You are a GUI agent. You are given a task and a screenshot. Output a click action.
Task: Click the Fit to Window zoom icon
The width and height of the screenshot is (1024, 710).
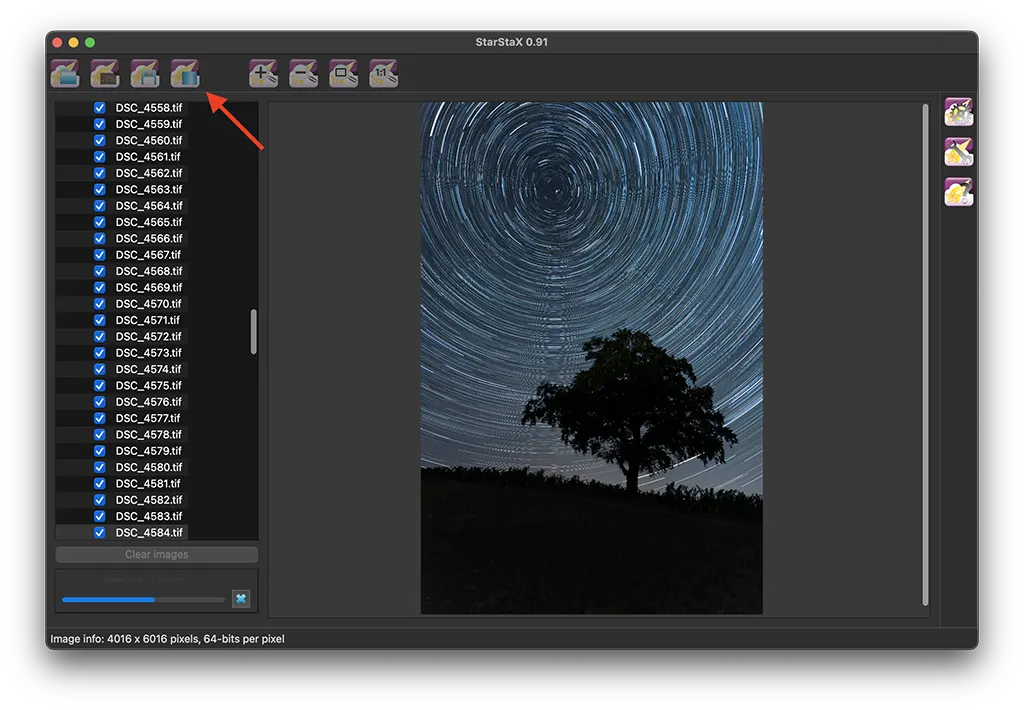pos(344,73)
